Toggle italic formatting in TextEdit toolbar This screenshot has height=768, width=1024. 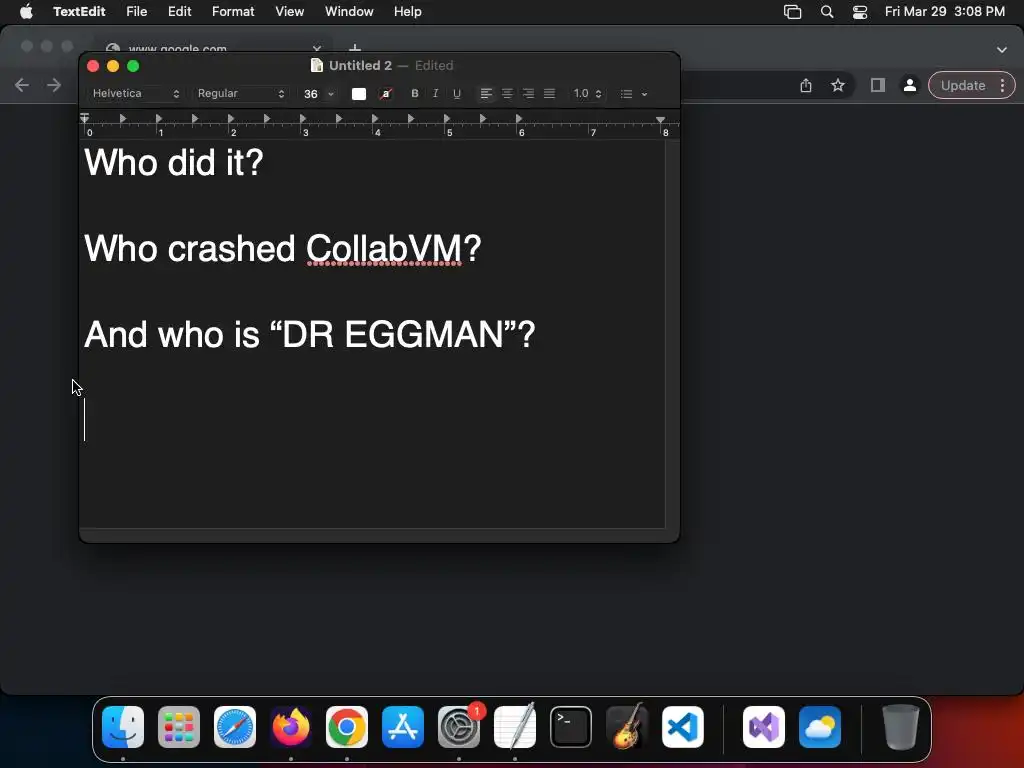pos(436,93)
